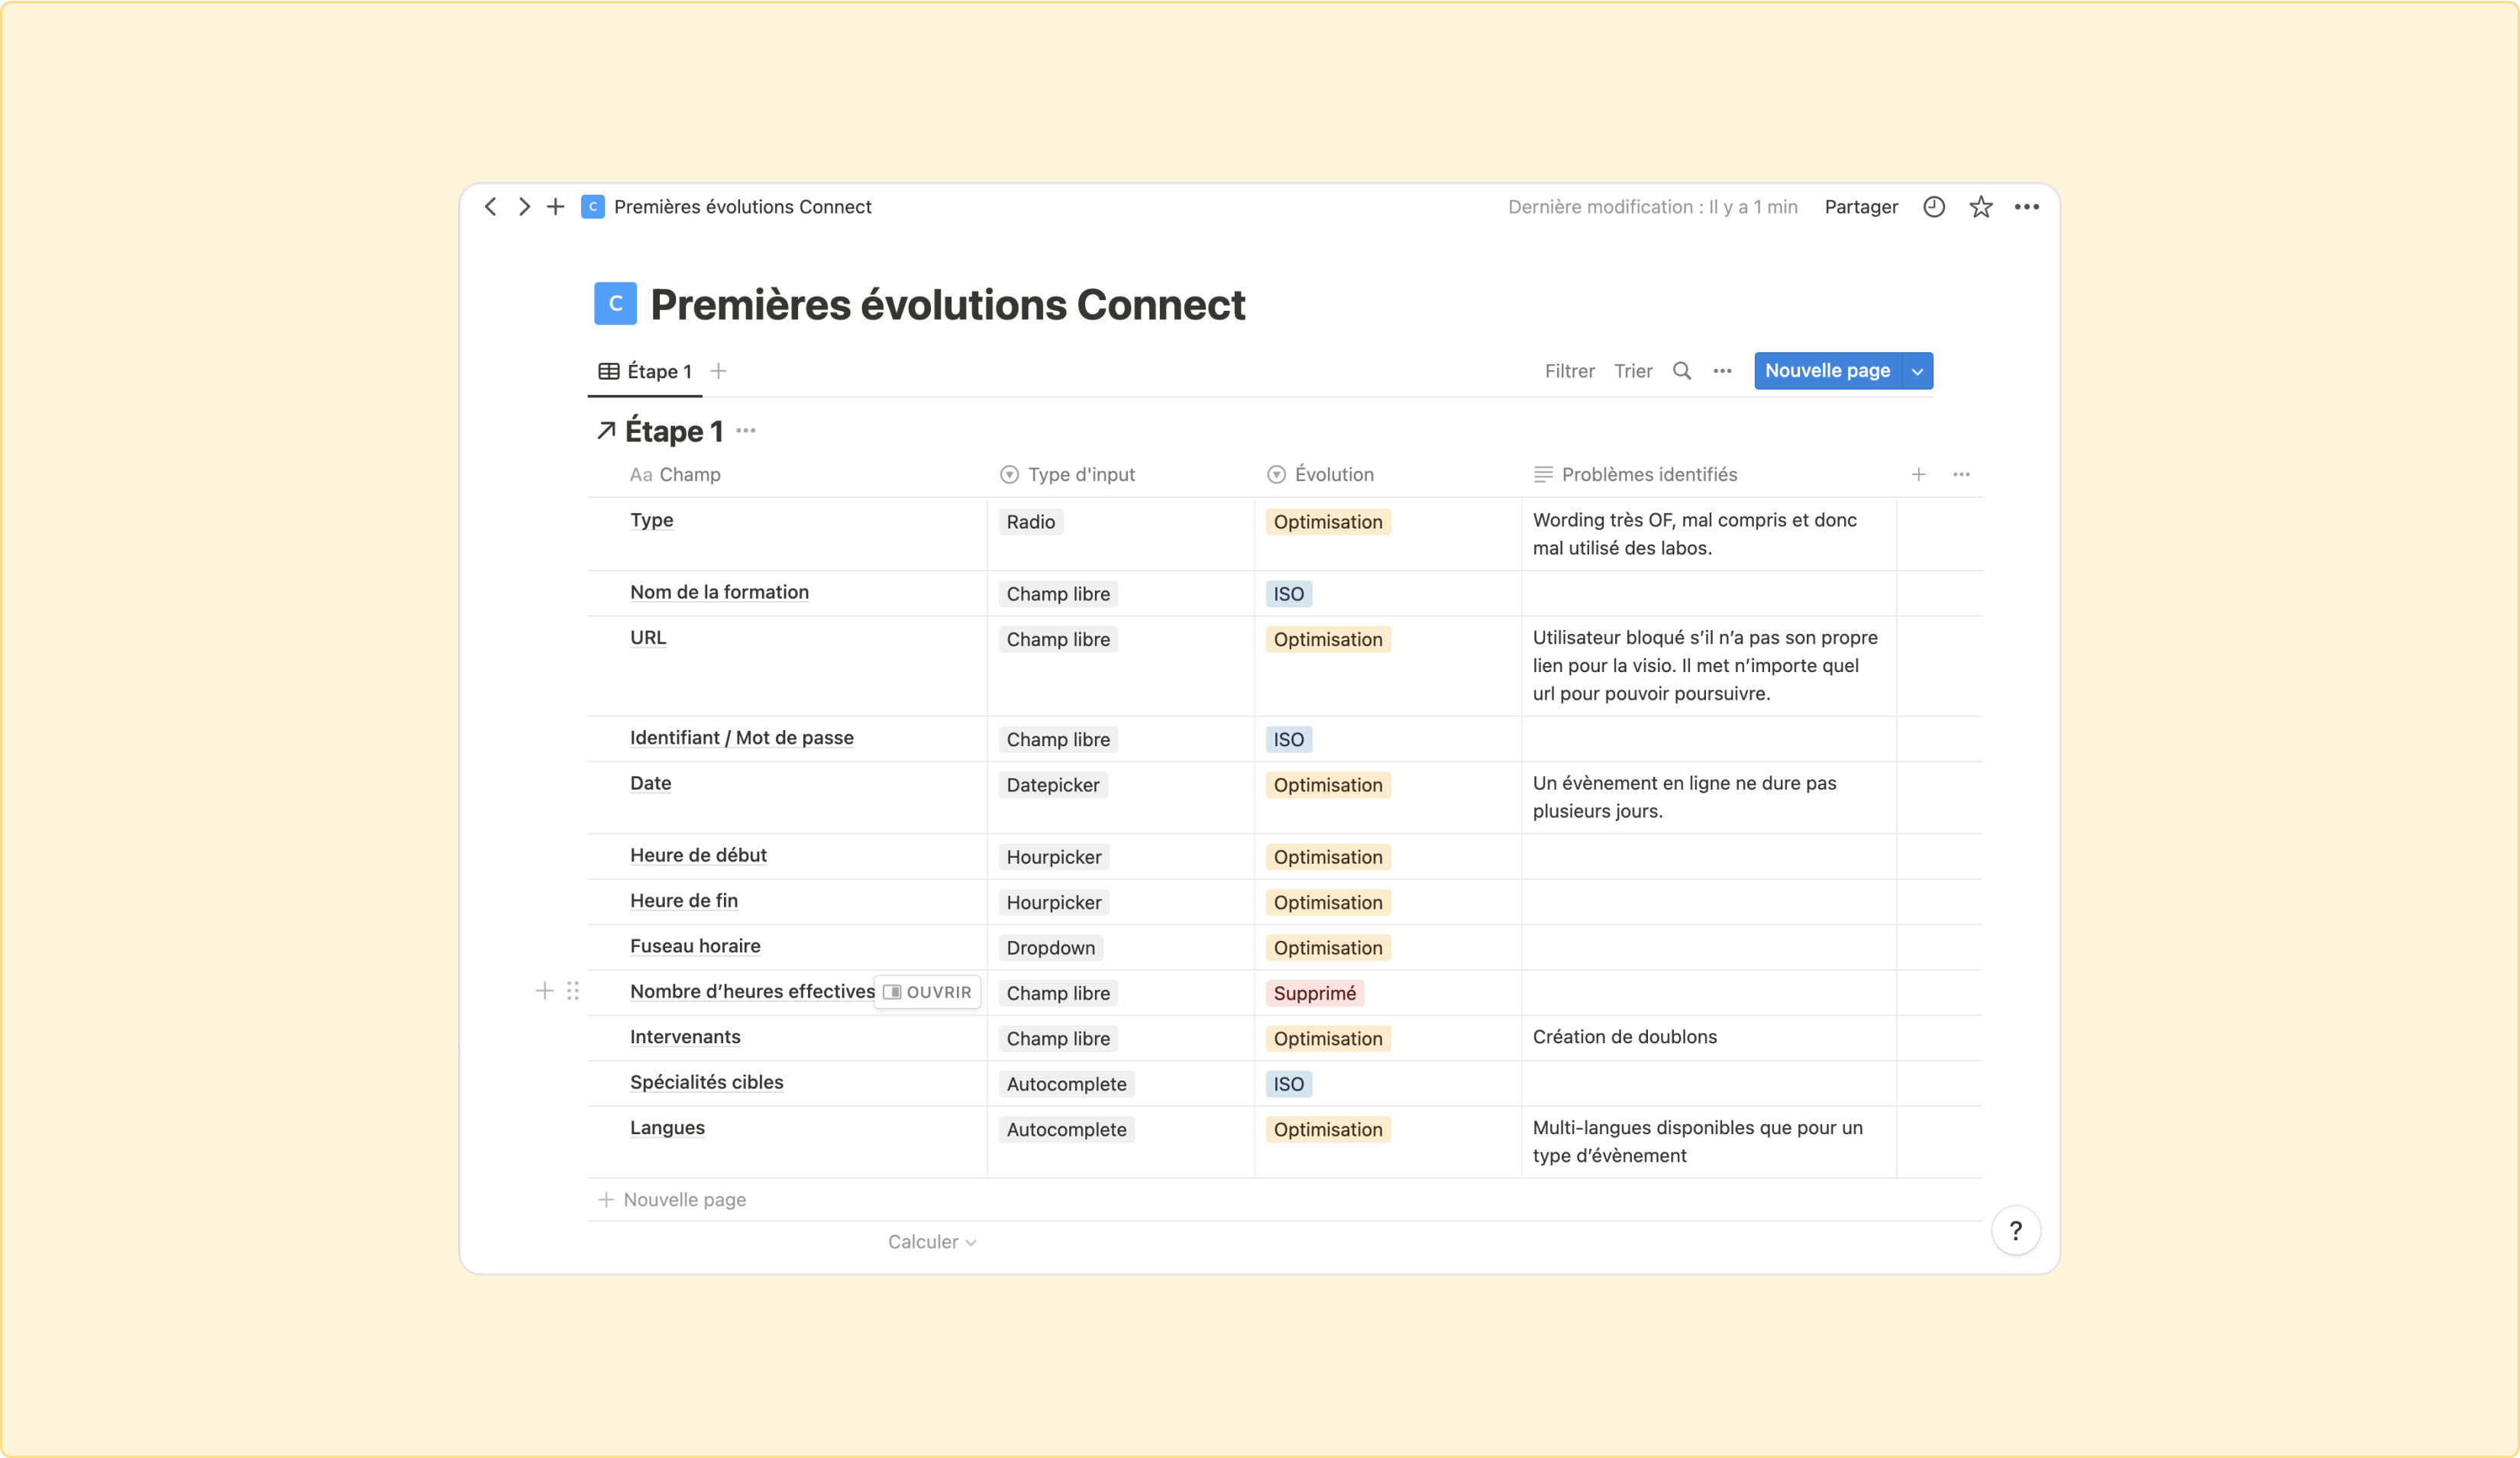Click the blue Nouvelle page button

pos(1827,371)
